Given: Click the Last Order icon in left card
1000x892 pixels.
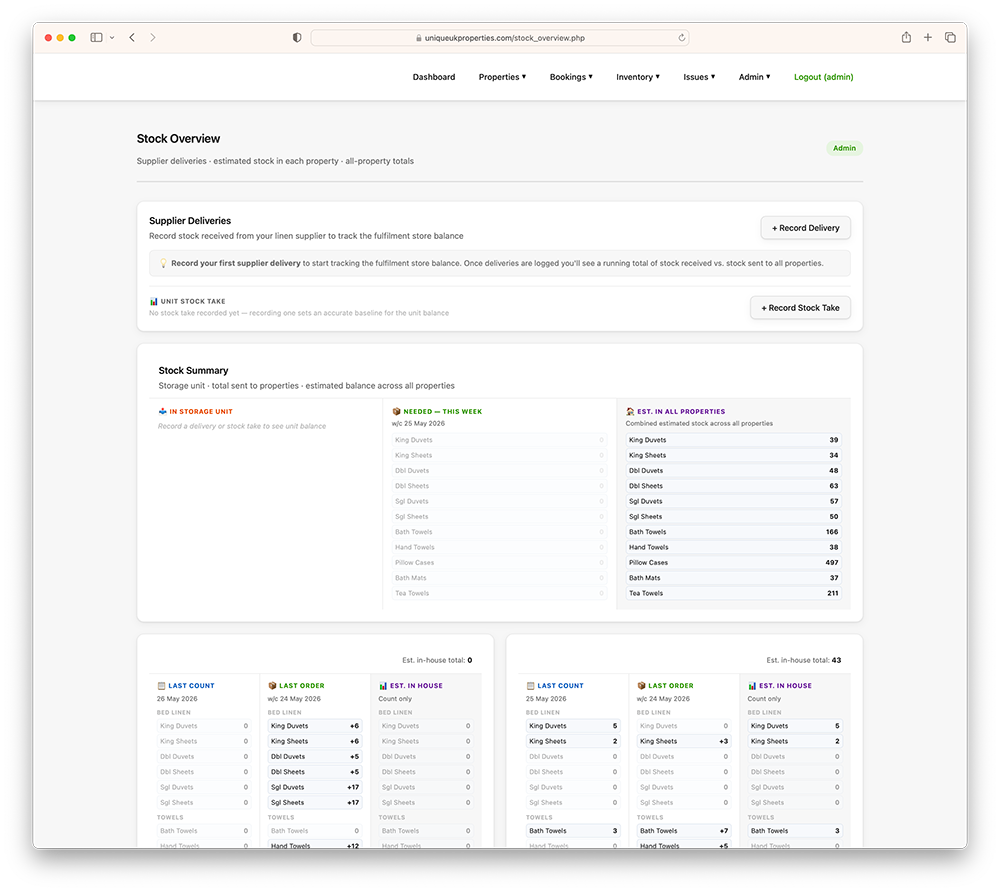Looking at the screenshot, I should (272, 685).
